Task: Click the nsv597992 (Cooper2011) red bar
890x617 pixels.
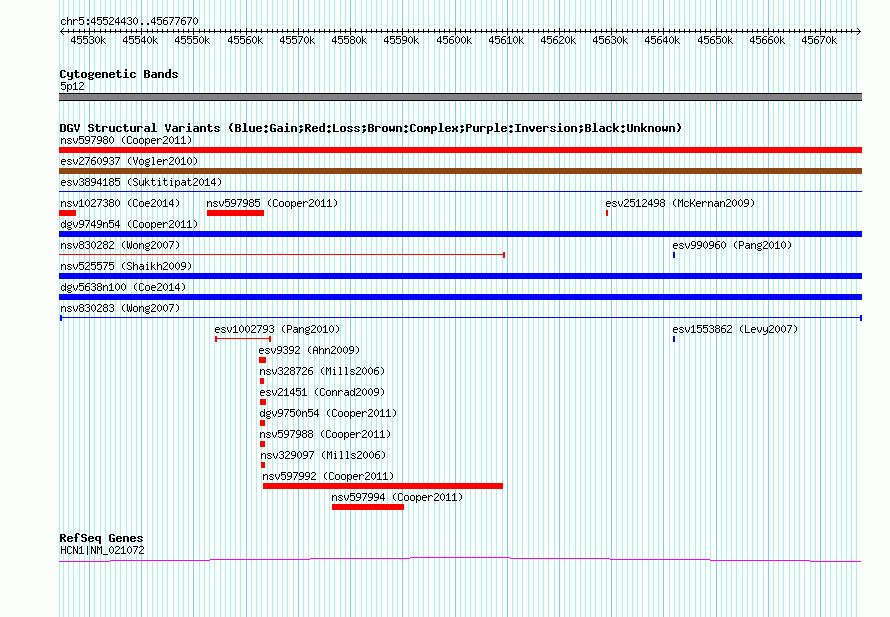Action: pyautogui.click(x=383, y=486)
